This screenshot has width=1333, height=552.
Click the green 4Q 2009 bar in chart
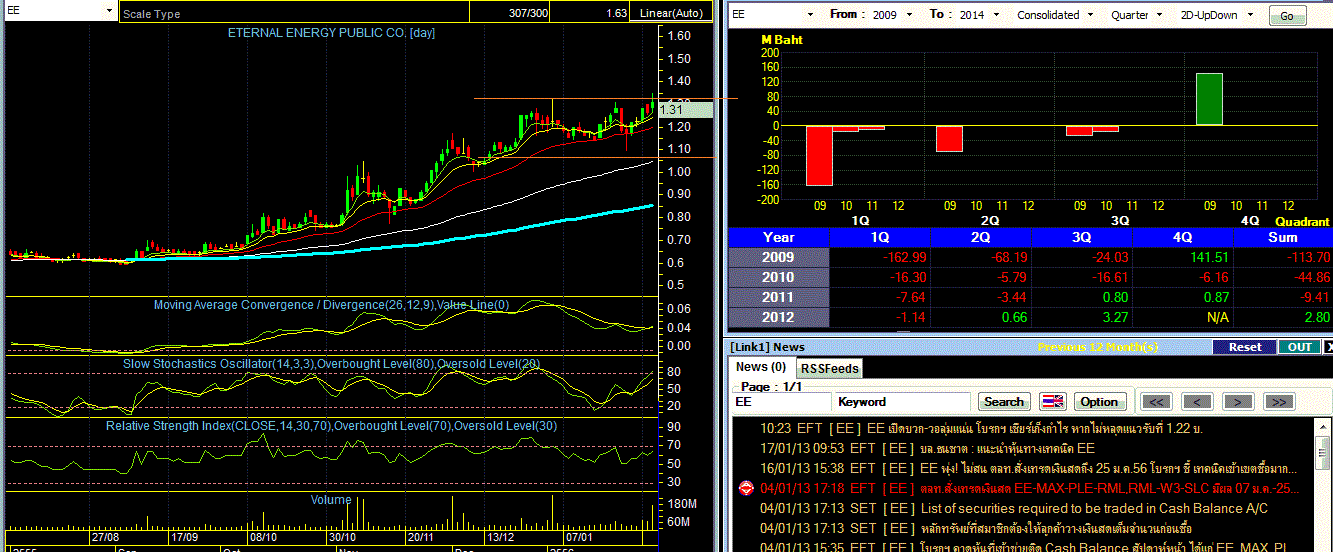pyautogui.click(x=1209, y=99)
